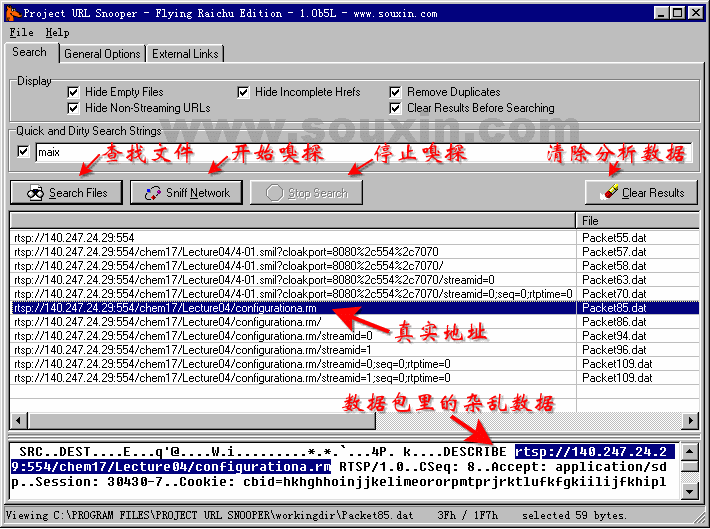Click the packet view scroll down arrow
Image resolution: width=710 pixels, height=529 pixels.
pos(689,491)
